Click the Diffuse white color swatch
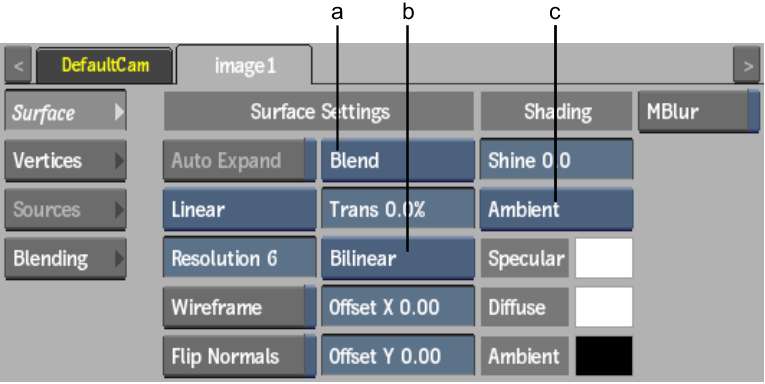765x384 pixels. pos(604,306)
